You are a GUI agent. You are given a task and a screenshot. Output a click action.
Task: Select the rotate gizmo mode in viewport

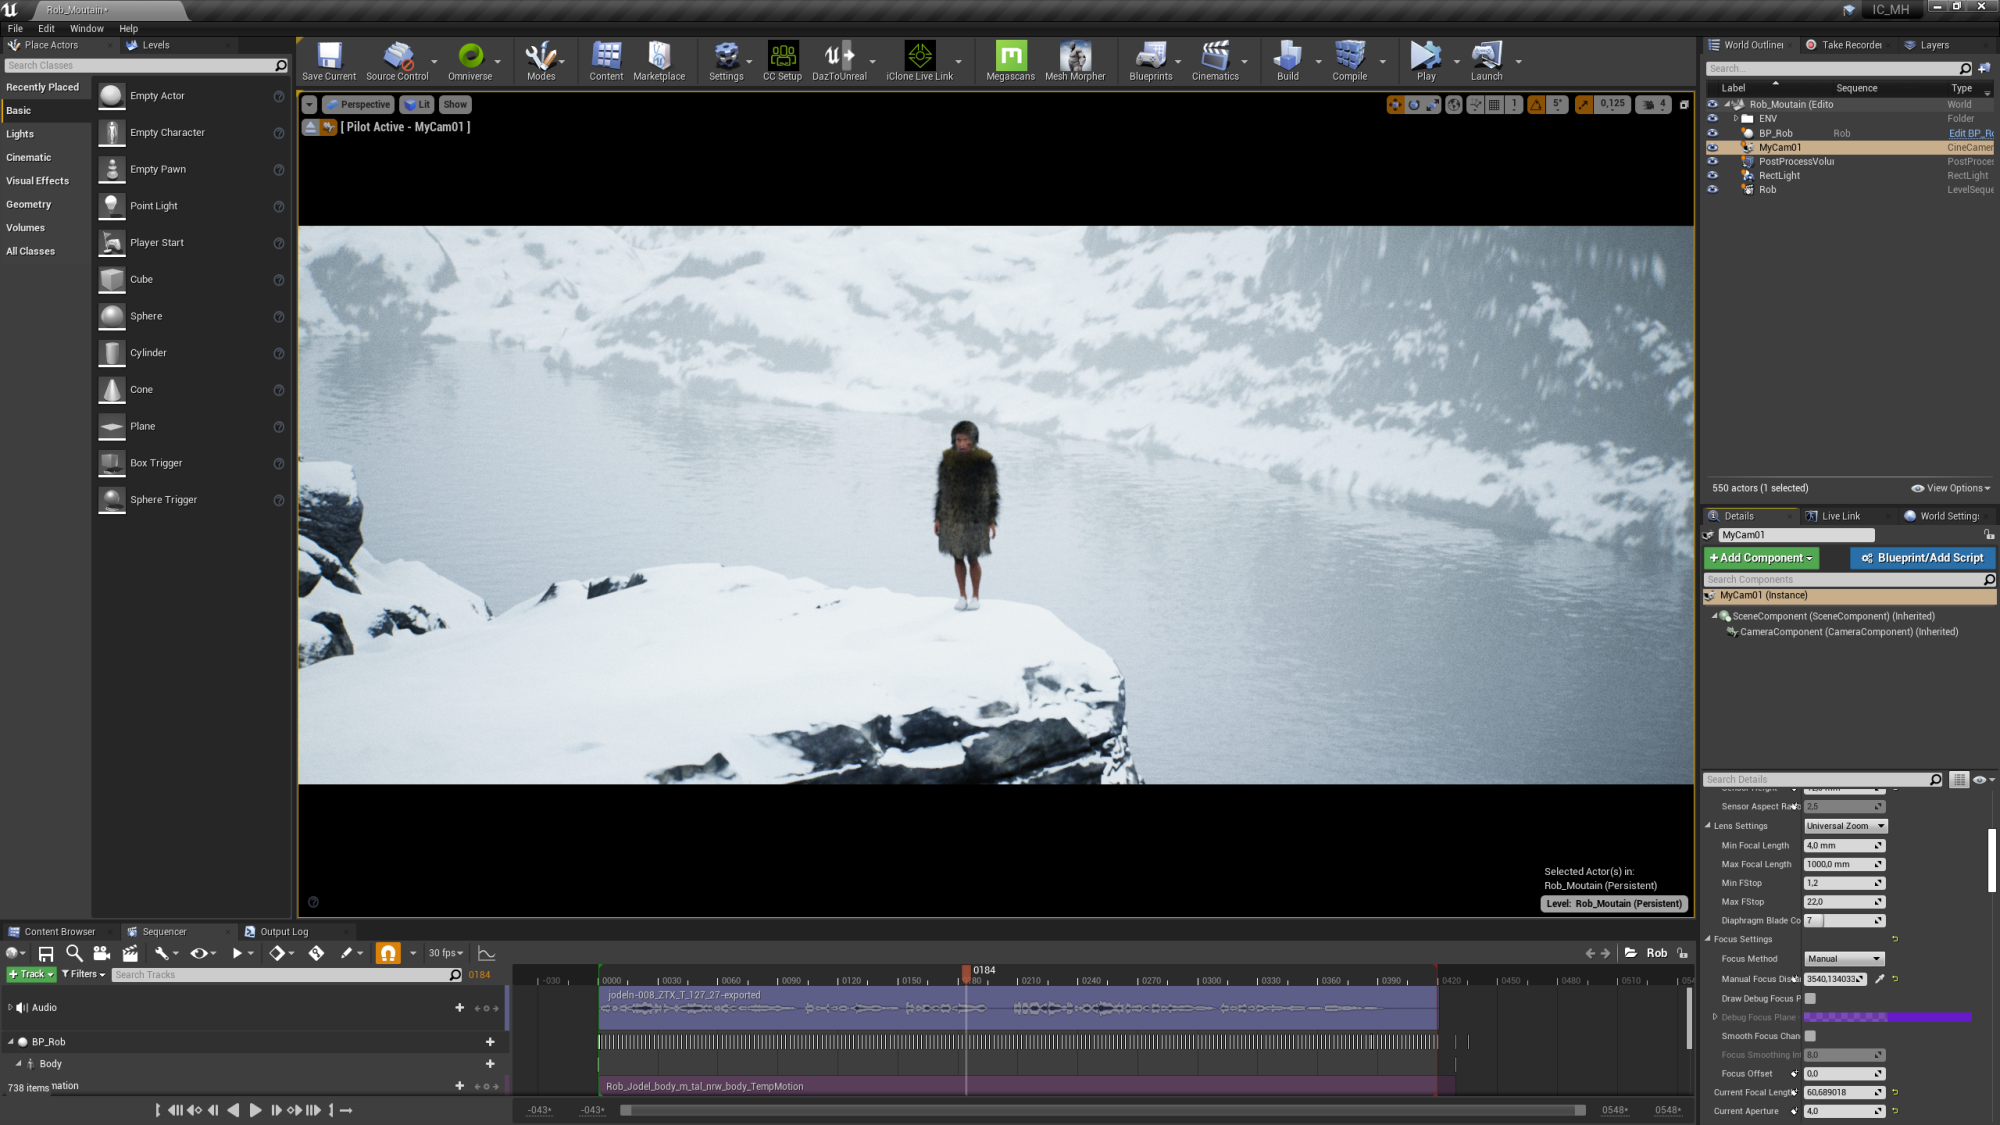point(1414,104)
